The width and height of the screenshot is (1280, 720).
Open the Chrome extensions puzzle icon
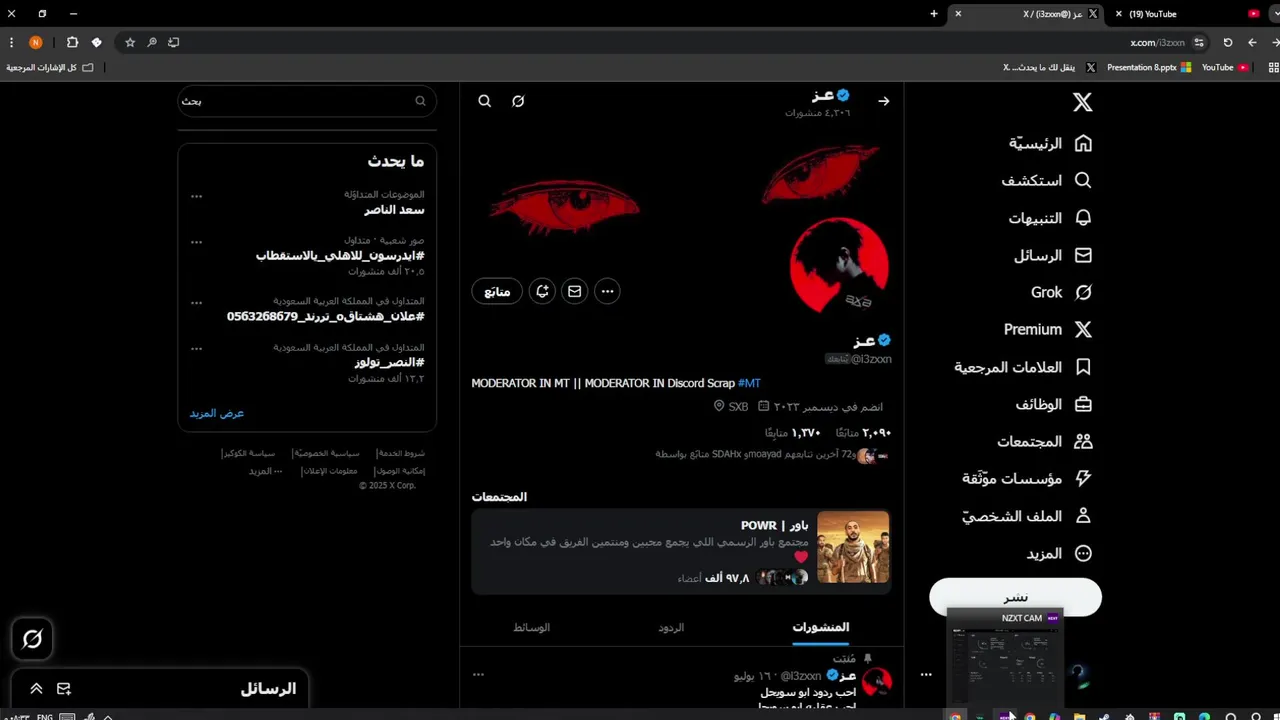point(72,42)
